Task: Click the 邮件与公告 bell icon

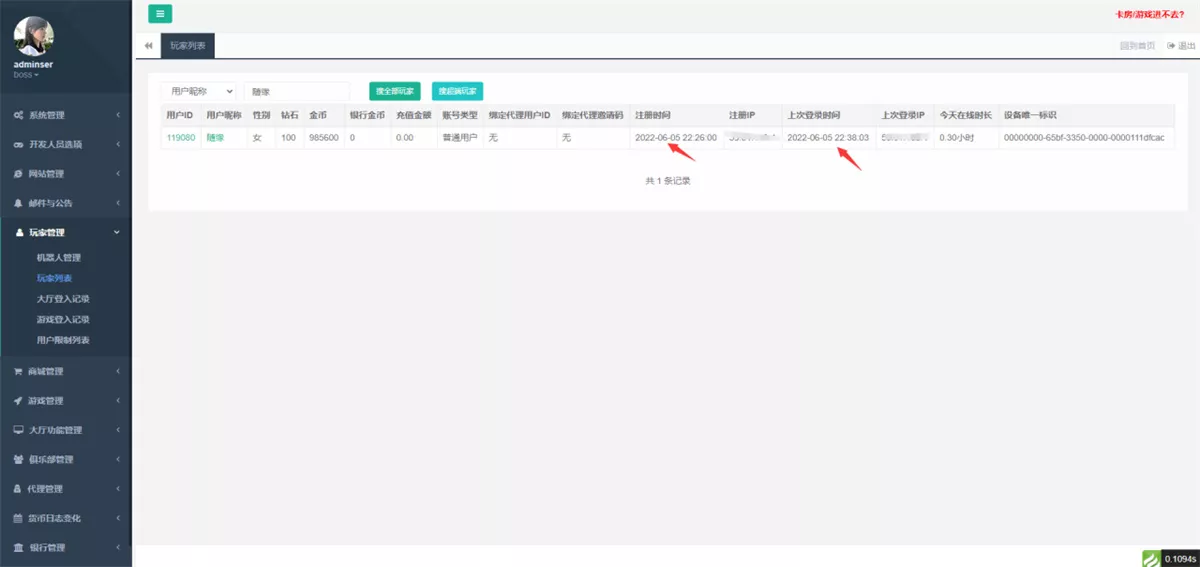Action: point(19,203)
